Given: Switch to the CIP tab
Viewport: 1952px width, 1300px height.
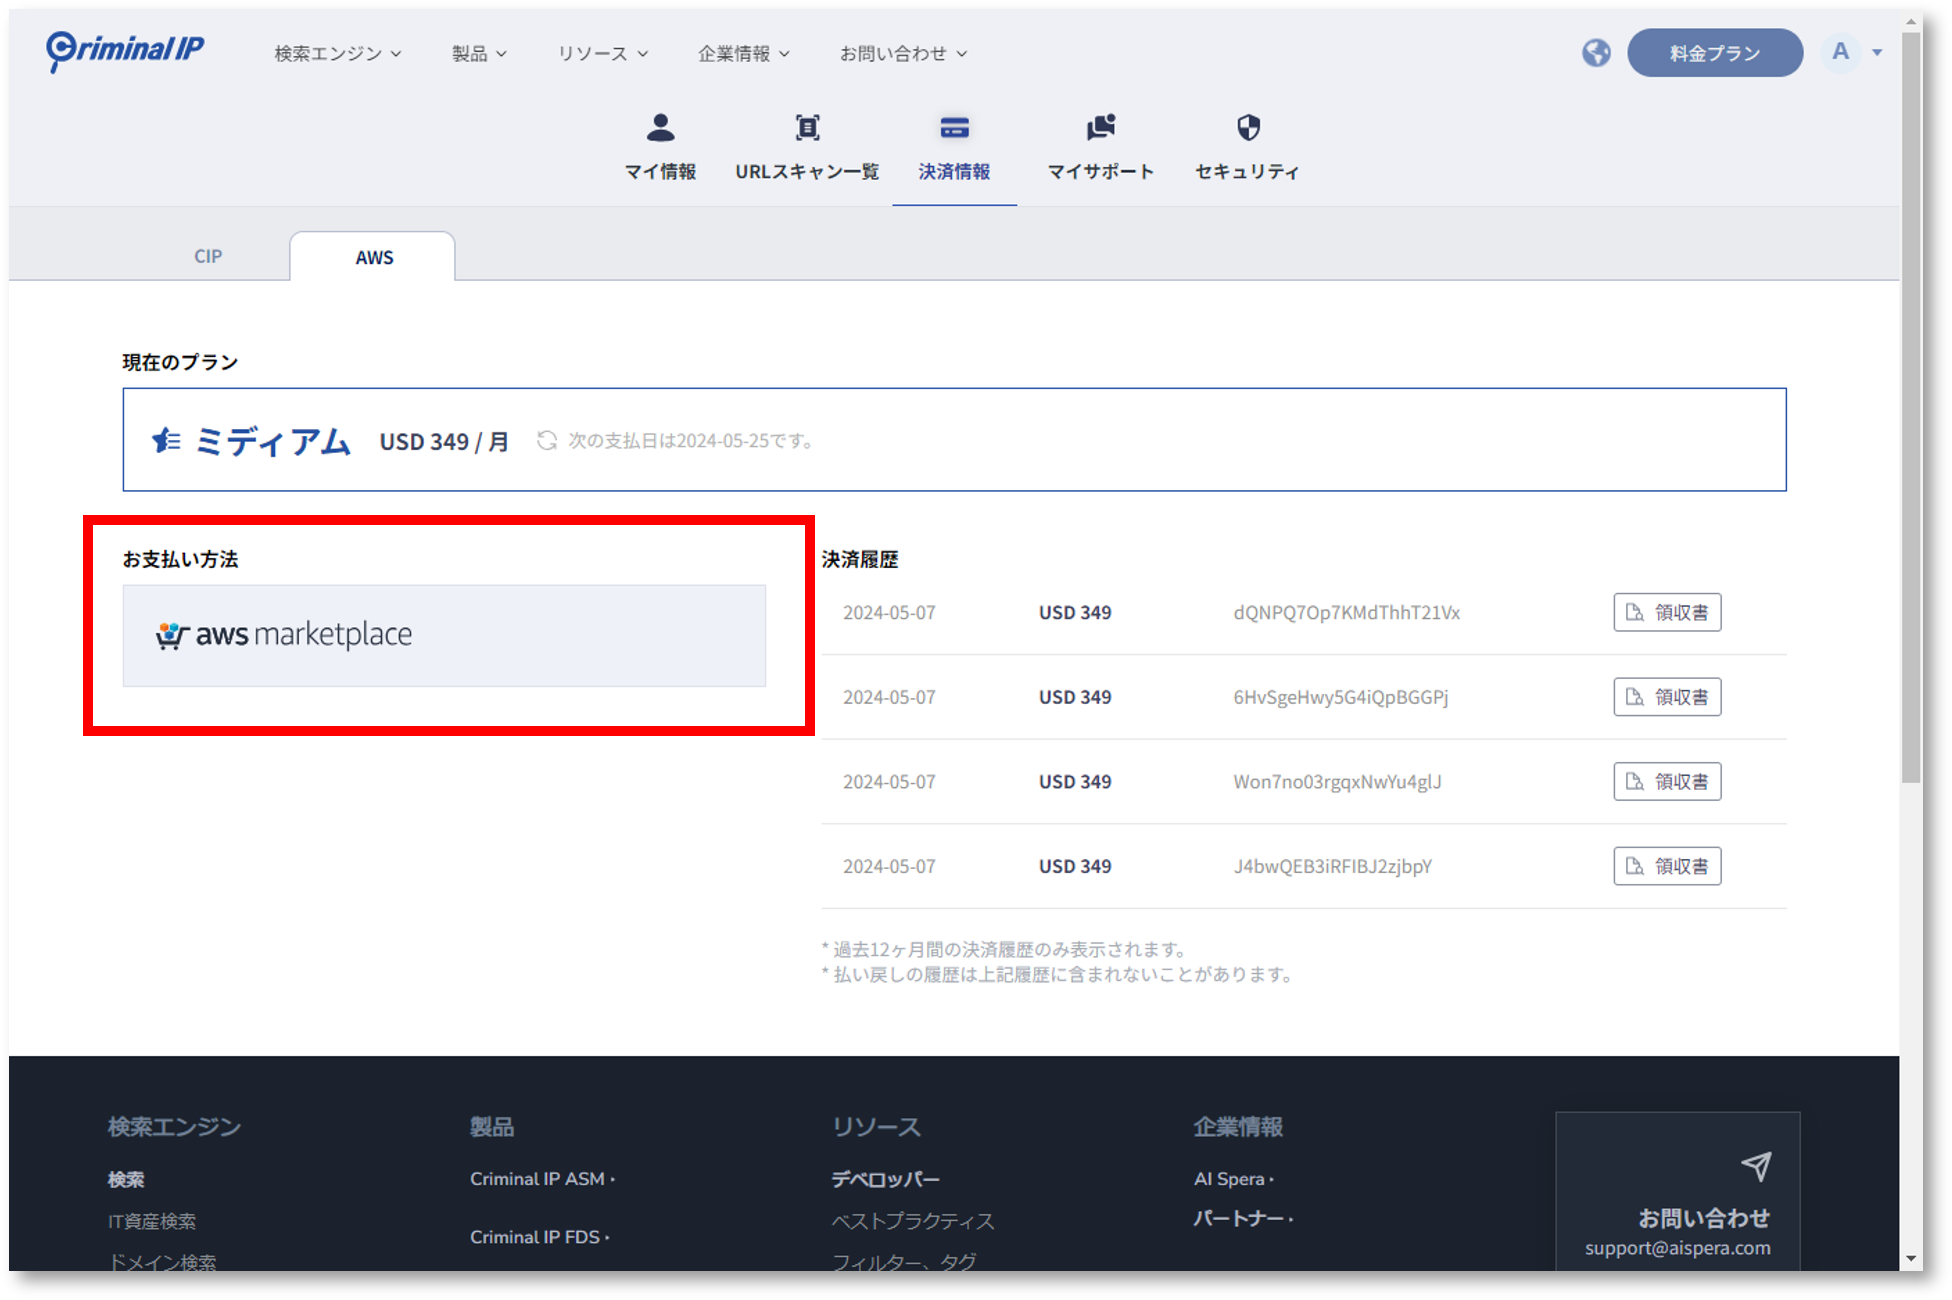Looking at the screenshot, I should tap(208, 257).
